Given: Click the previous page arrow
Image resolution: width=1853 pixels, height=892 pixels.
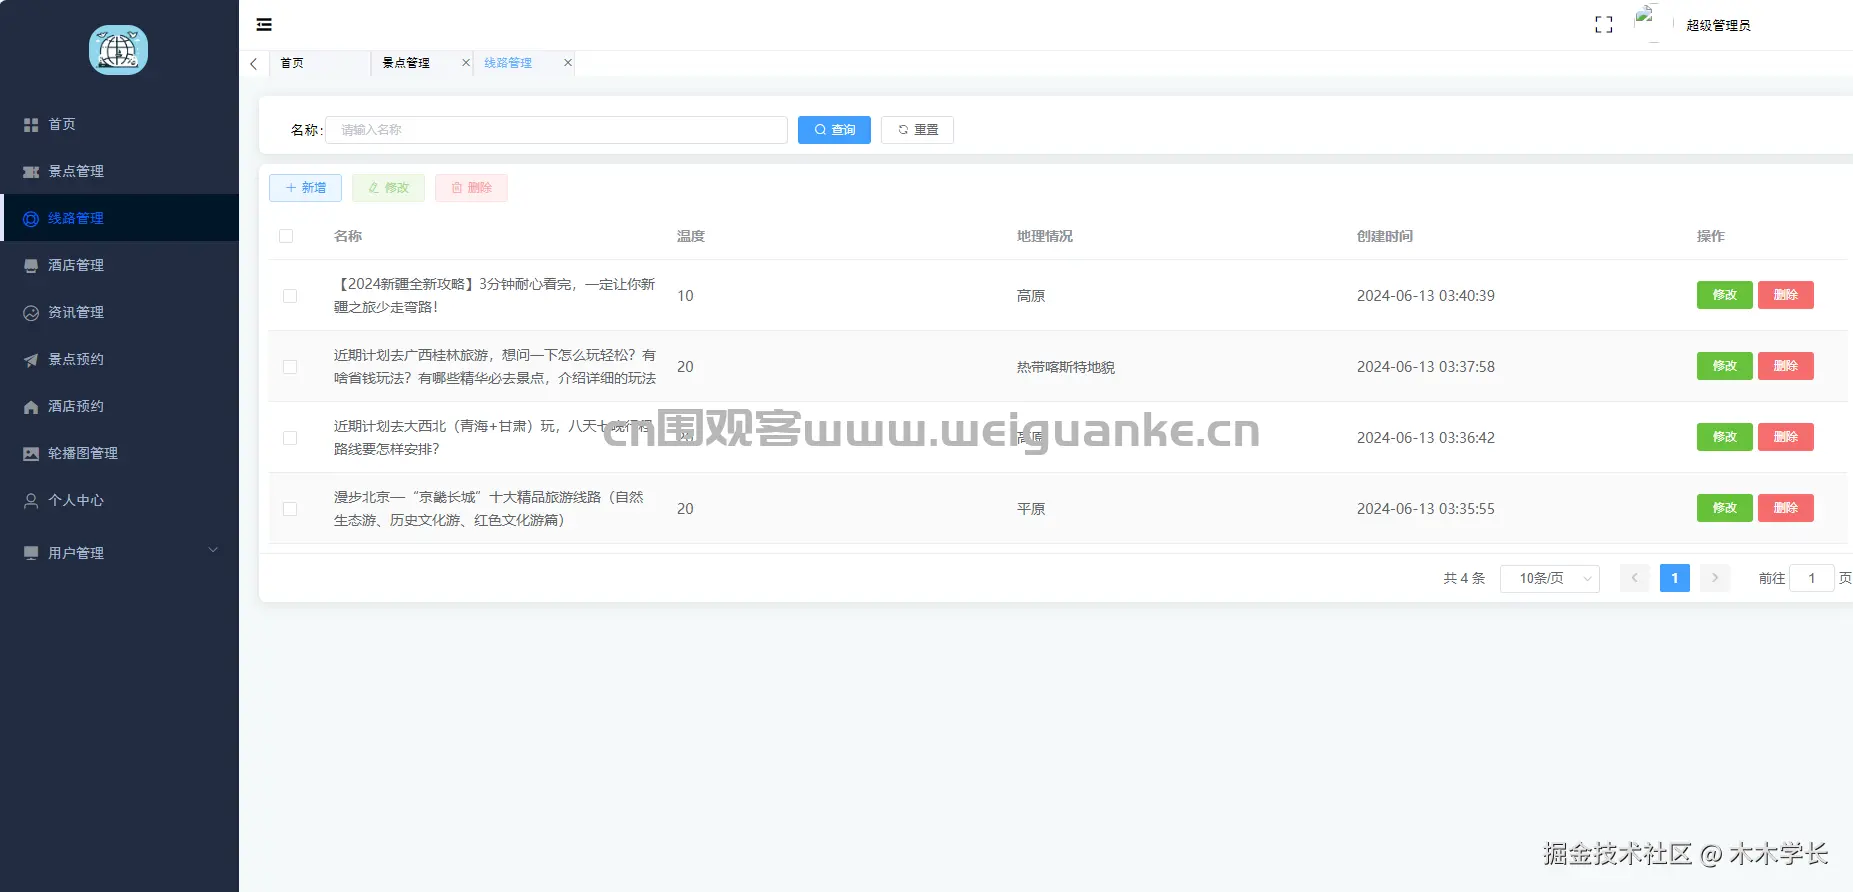Looking at the screenshot, I should pos(1635,578).
